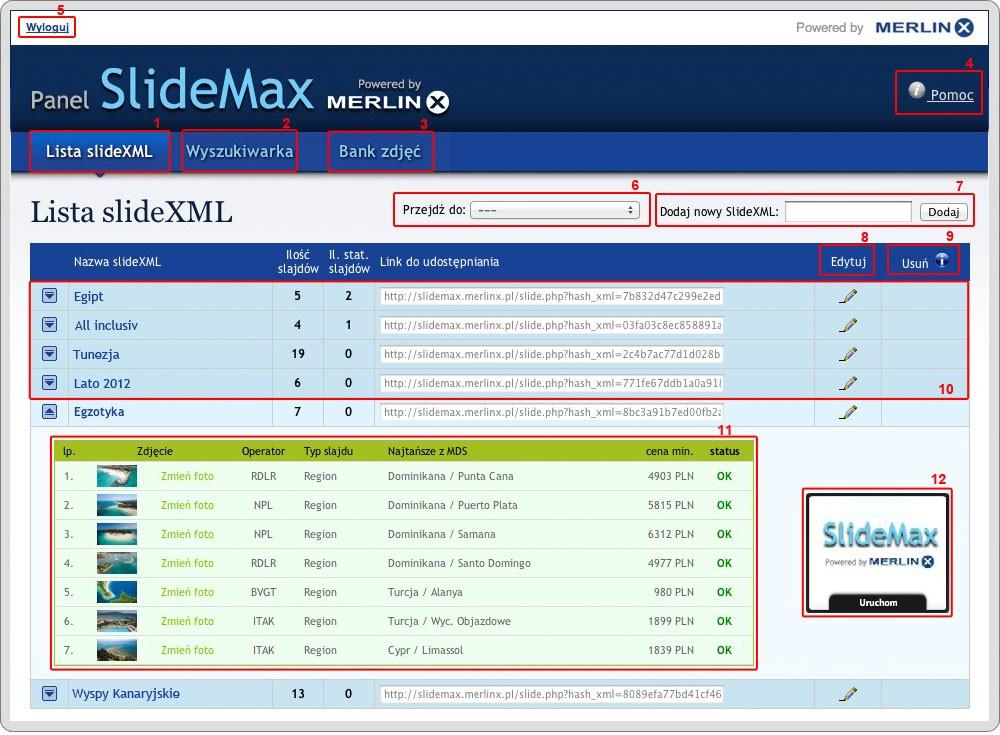Viewport: 1000px width, 735px height.
Task: Click Zmień foto for Wyc. Objazdowe
Action: pos(187,621)
